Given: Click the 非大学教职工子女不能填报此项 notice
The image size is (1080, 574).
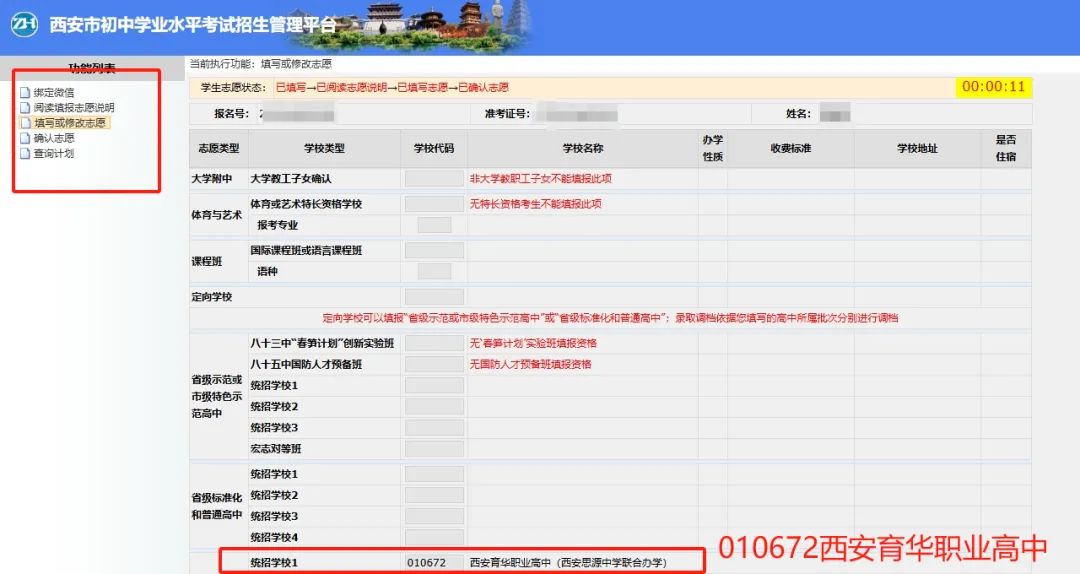Looking at the screenshot, I should pos(541,178).
